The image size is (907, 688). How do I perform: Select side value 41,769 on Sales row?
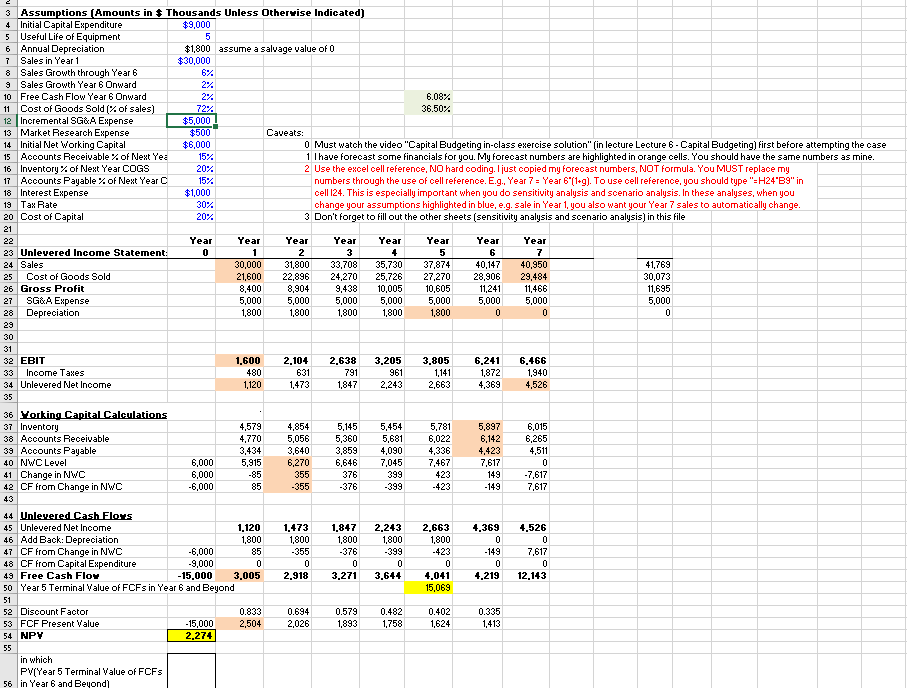coord(655,265)
